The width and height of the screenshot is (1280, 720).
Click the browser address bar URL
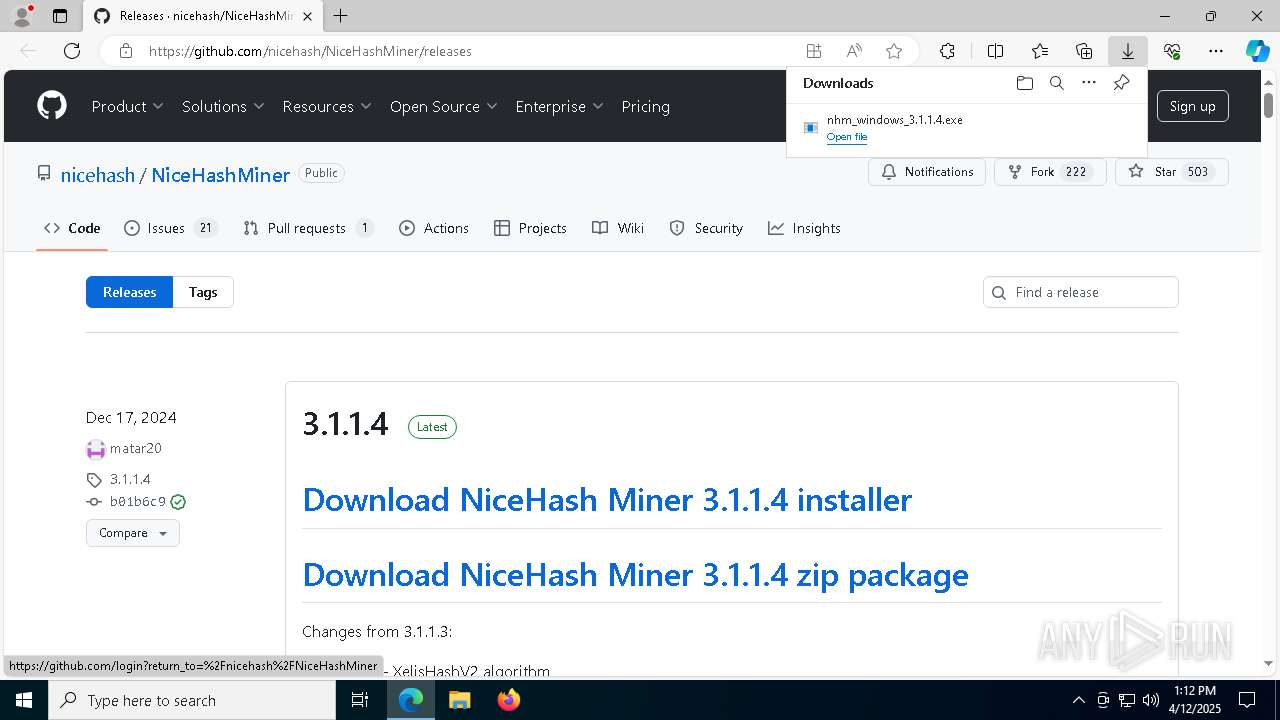pos(310,51)
